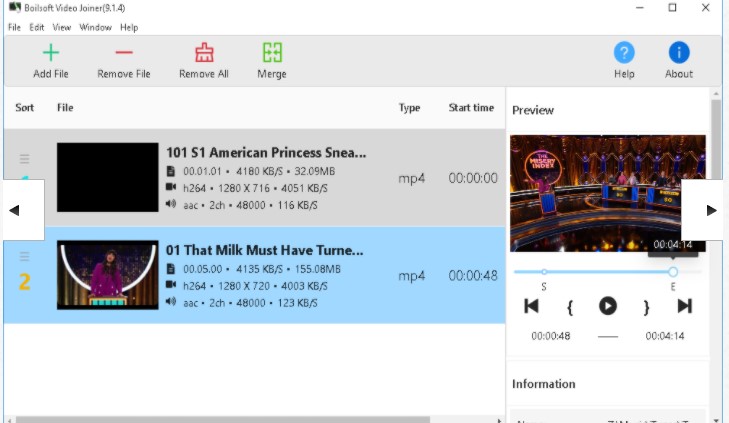This screenshot has height=423, width=729.
Task: Click the left arrow carousel button
Action: pyautogui.click(x=14, y=210)
